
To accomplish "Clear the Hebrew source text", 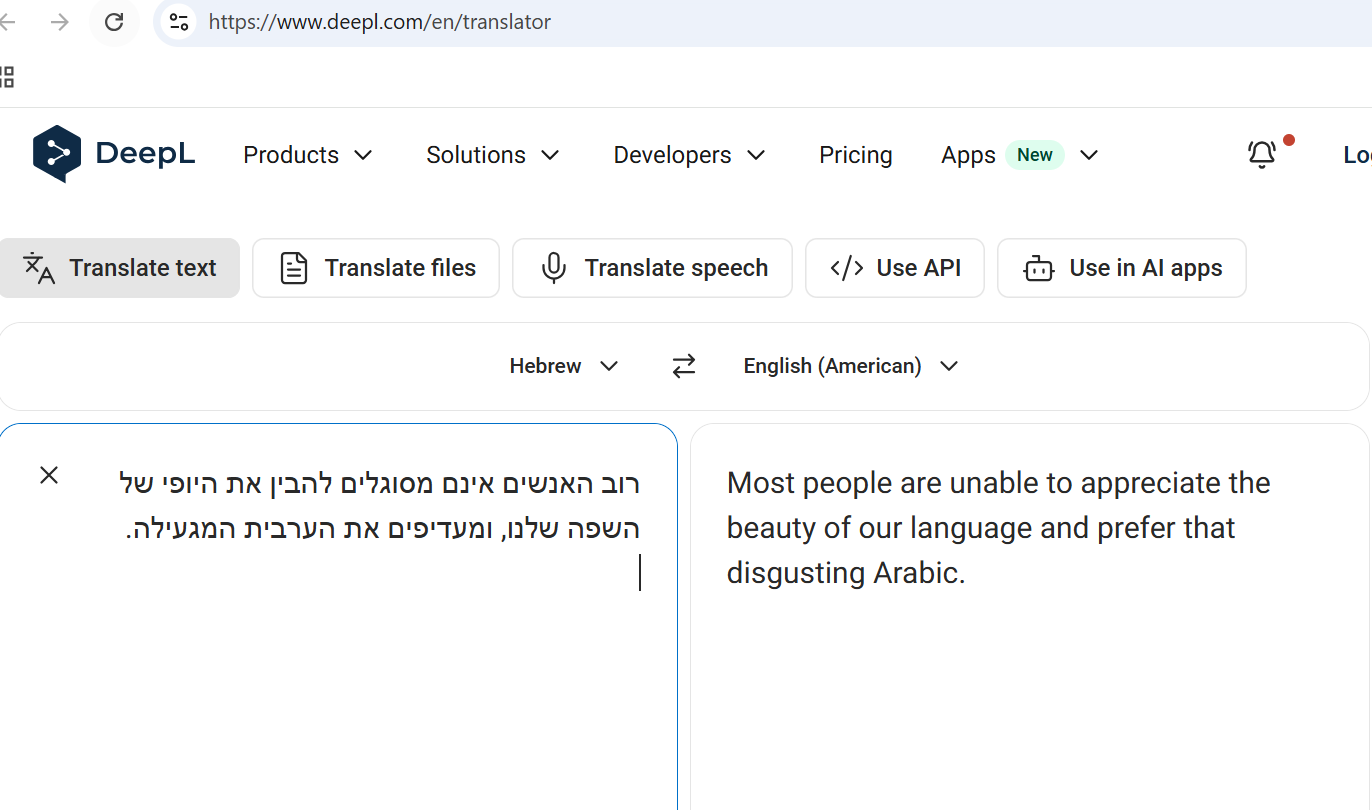I will click(49, 475).
